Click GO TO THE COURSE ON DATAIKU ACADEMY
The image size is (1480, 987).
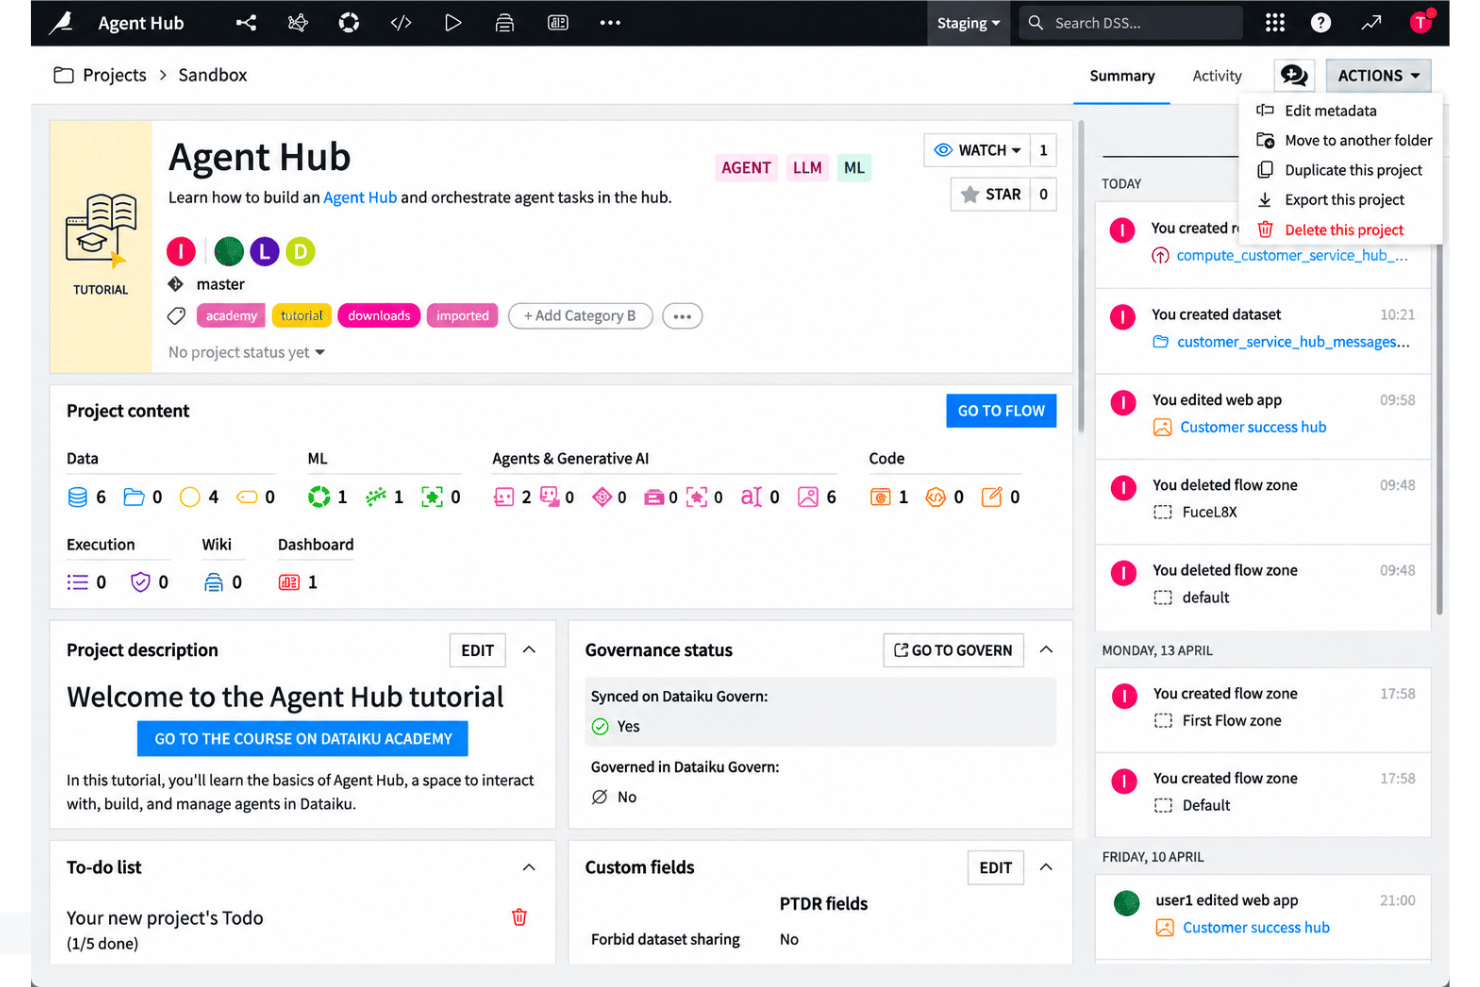pyautogui.click(x=303, y=739)
